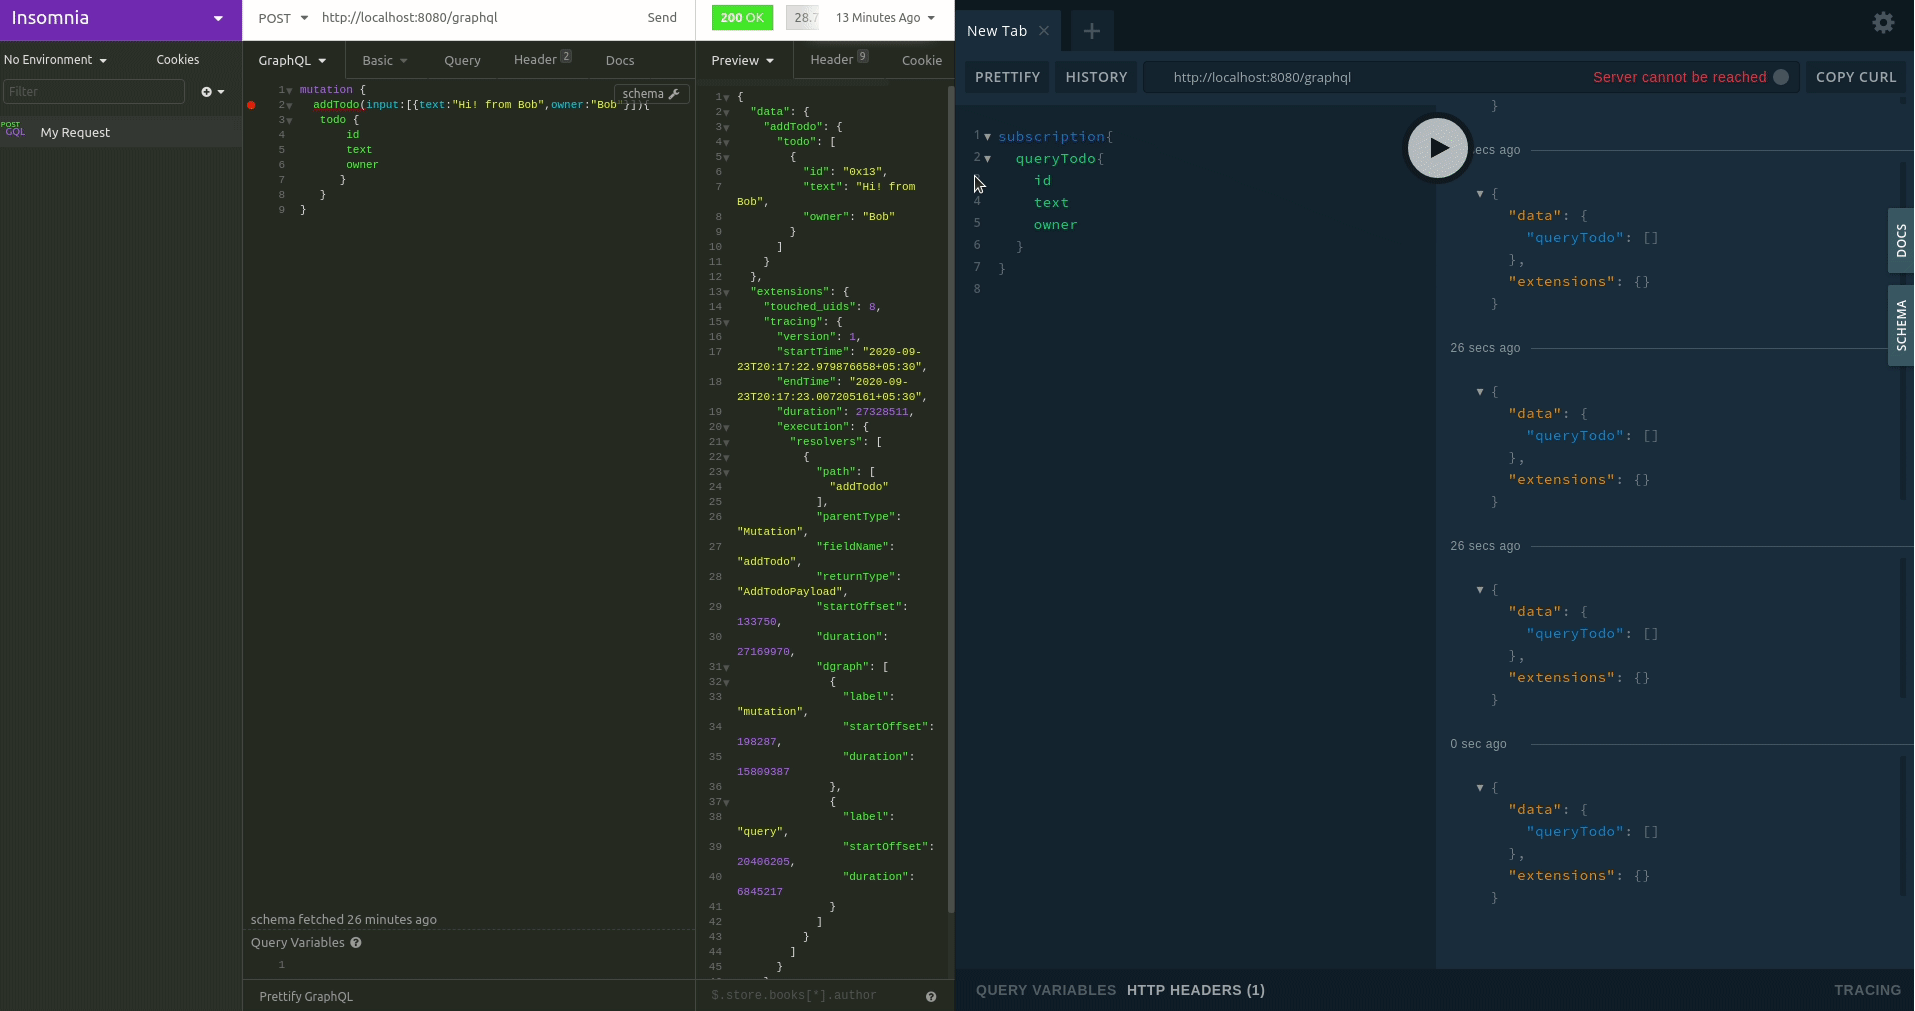Click the Query Variables help icon
This screenshot has width=1915, height=1011.
pos(356,943)
